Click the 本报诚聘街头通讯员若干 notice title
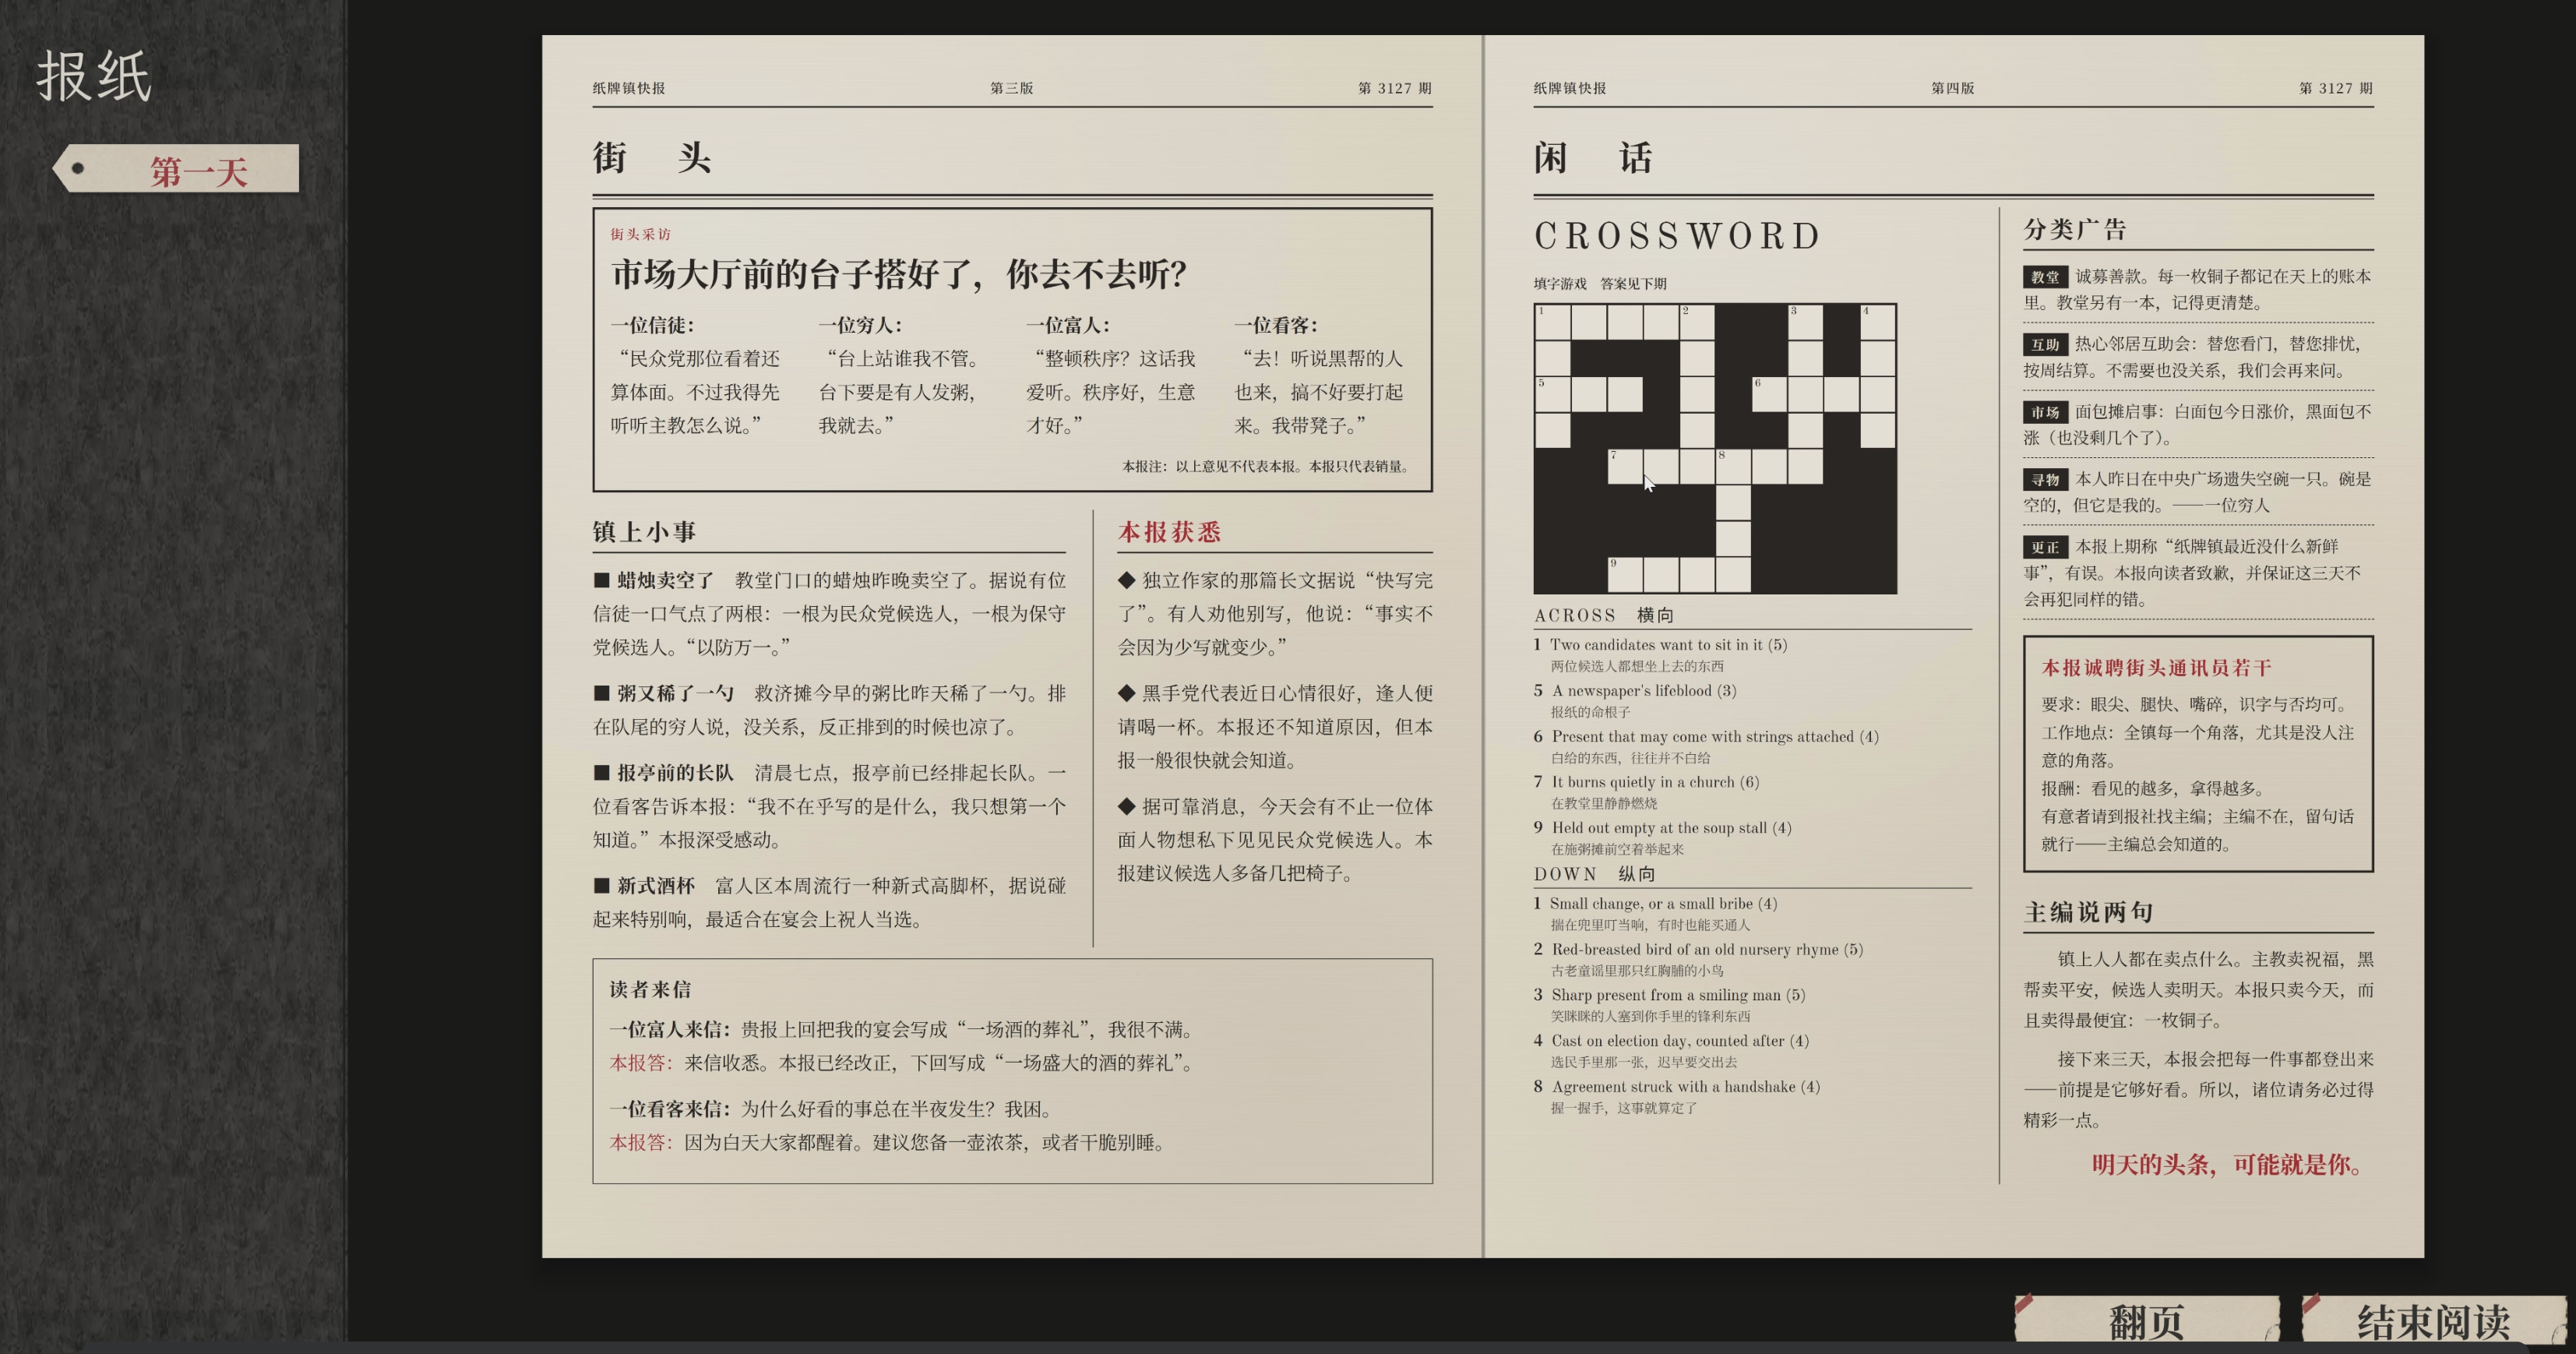2576x1354 pixels. (2156, 668)
